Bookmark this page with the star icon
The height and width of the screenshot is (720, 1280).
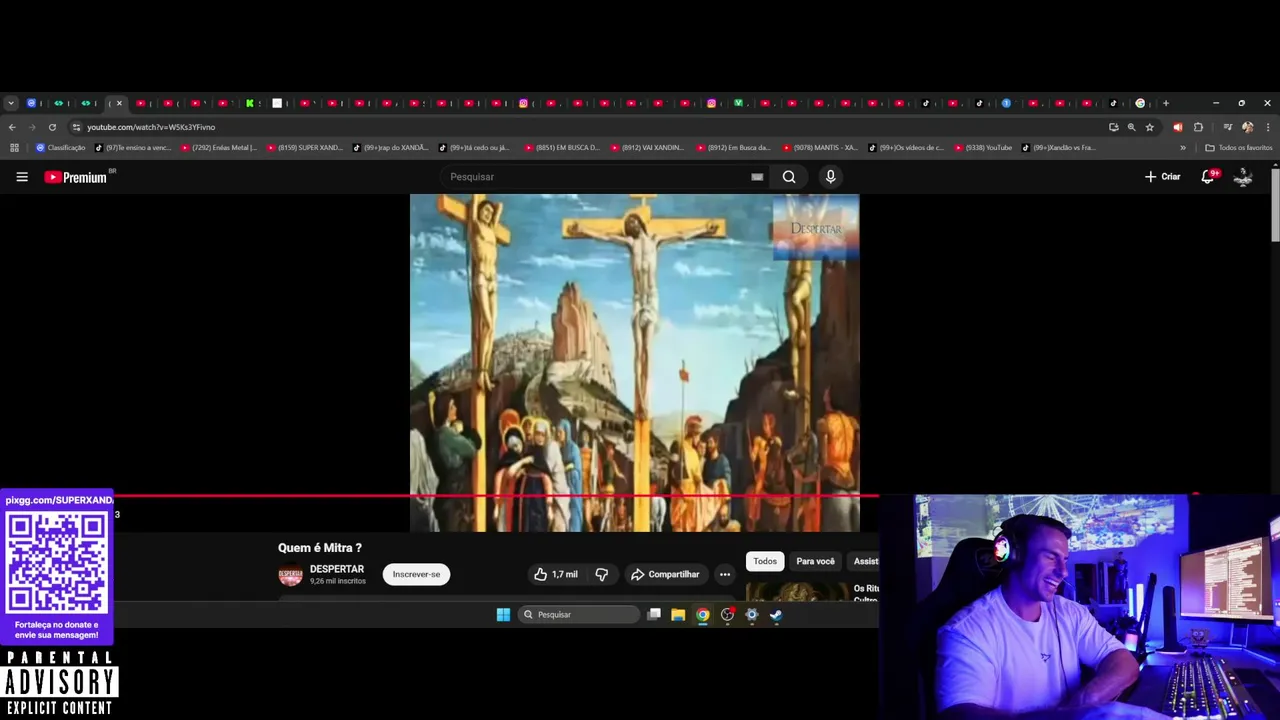(x=1150, y=127)
